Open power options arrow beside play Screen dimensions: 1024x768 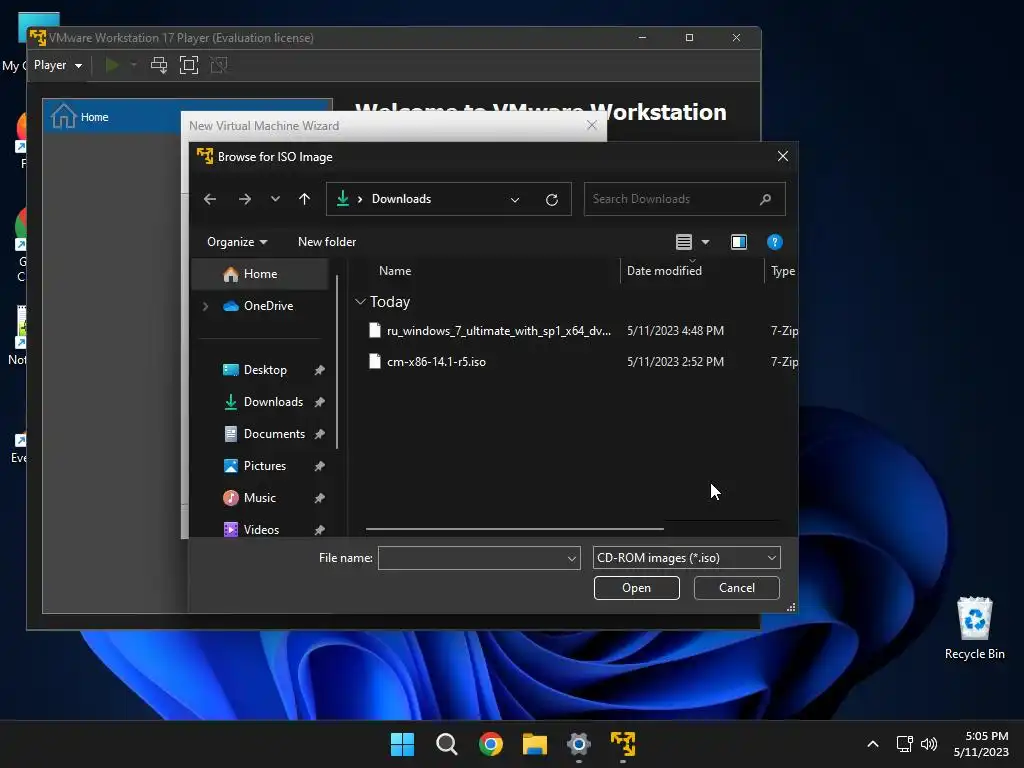coord(134,65)
